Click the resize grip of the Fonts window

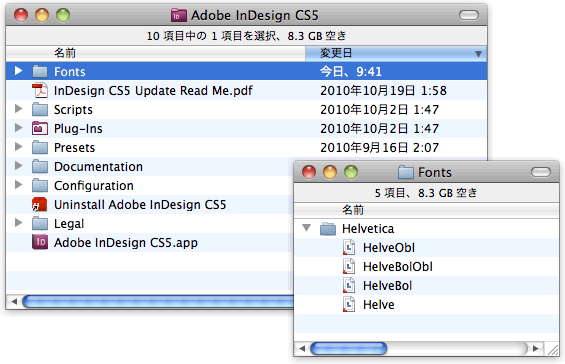click(552, 349)
